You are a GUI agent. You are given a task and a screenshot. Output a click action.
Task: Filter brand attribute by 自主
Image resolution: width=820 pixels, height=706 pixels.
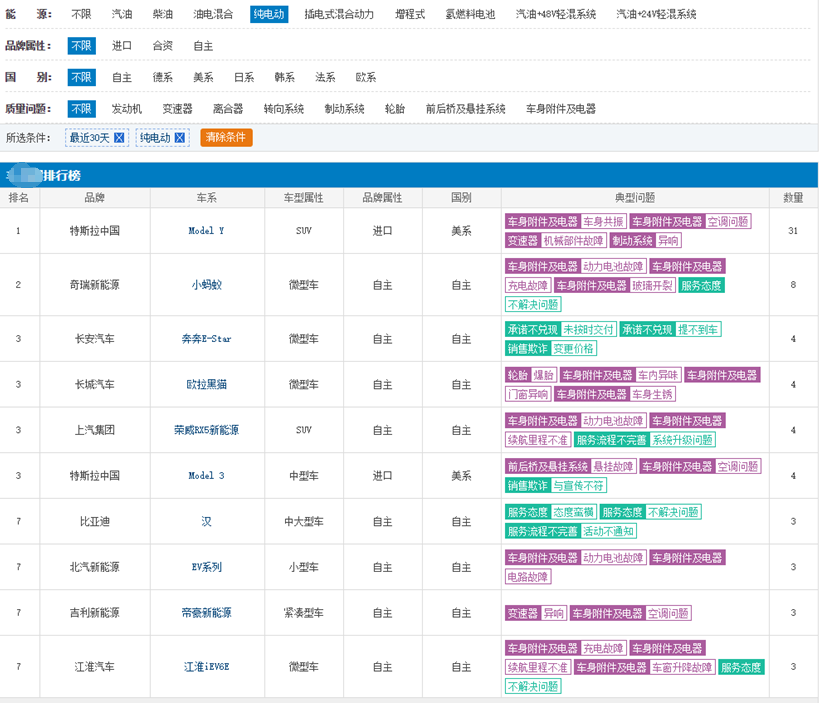[x=203, y=46]
